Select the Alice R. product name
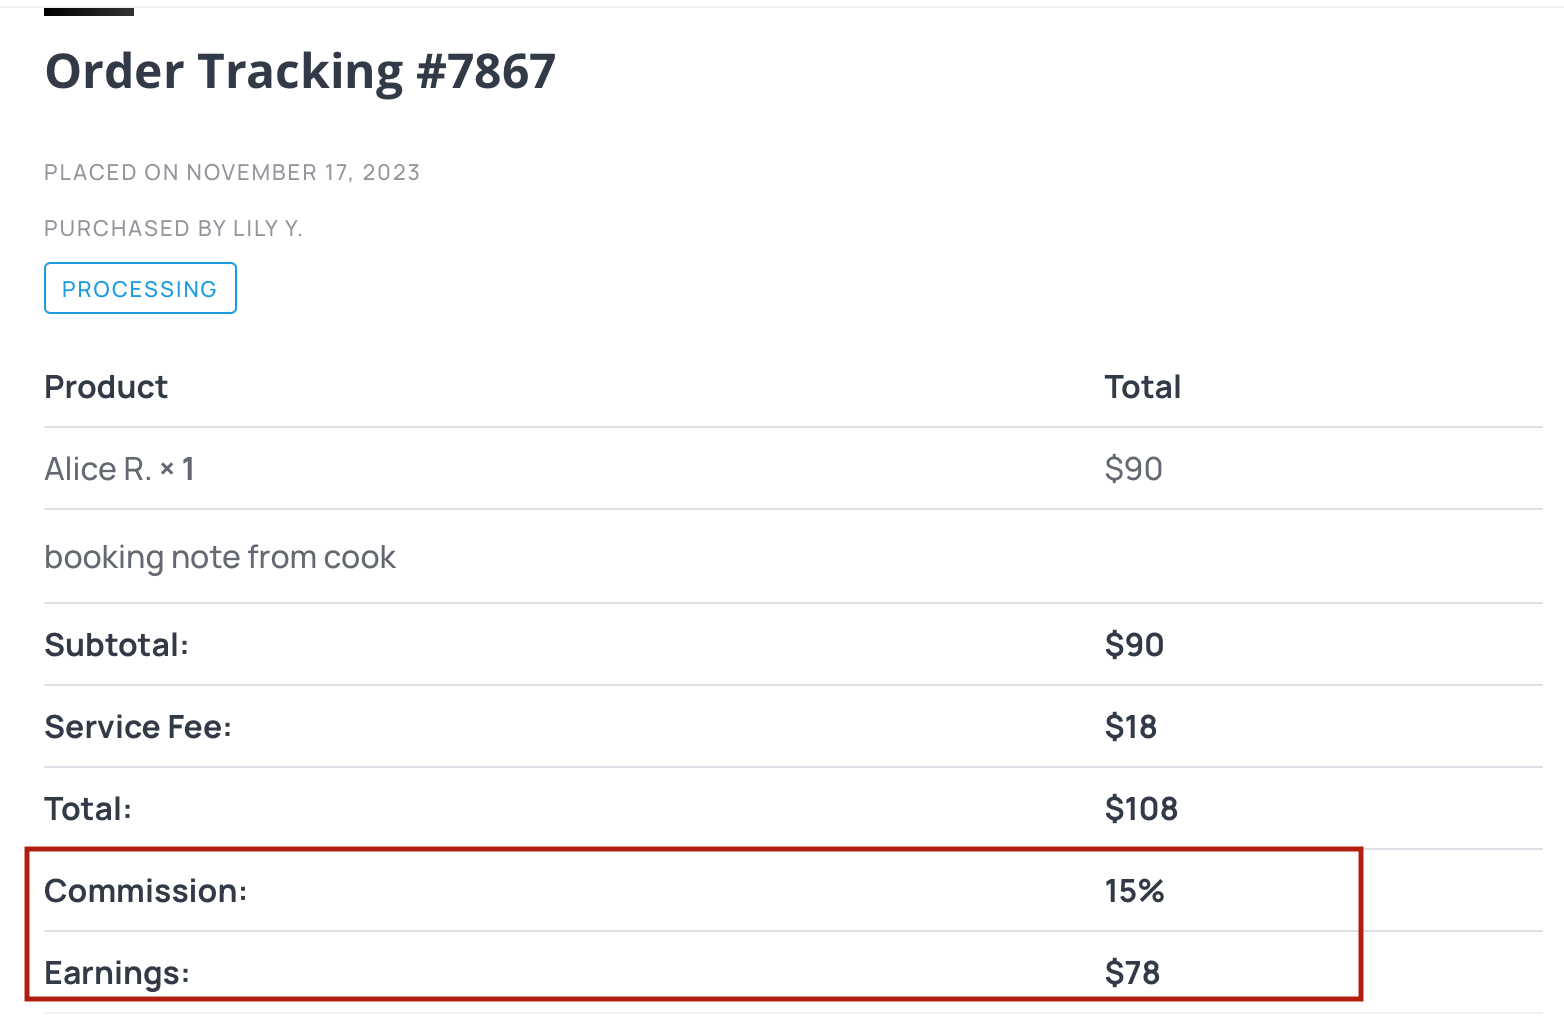Viewport: 1564px width, 1020px height. click(98, 469)
